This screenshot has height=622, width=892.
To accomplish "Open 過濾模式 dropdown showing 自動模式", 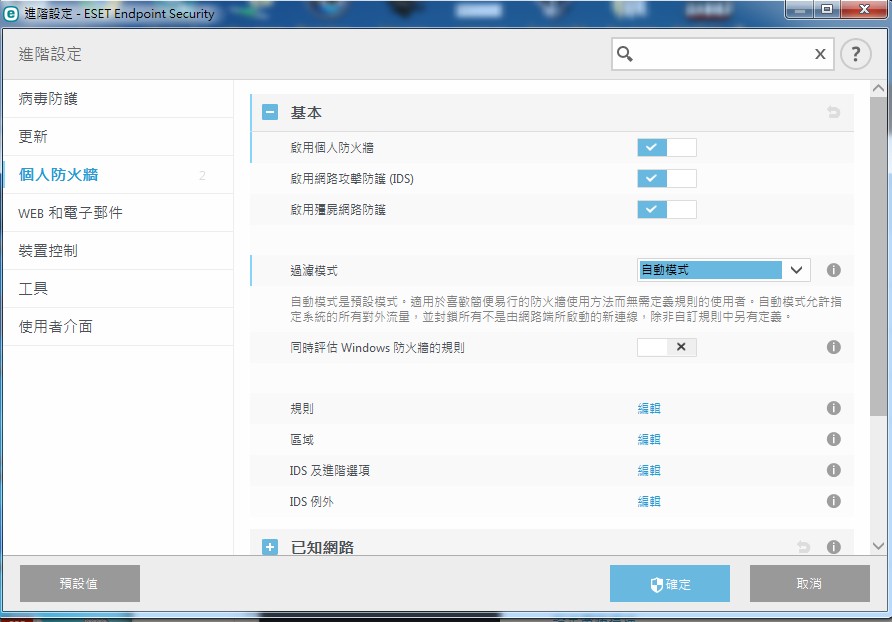I will [x=723, y=270].
